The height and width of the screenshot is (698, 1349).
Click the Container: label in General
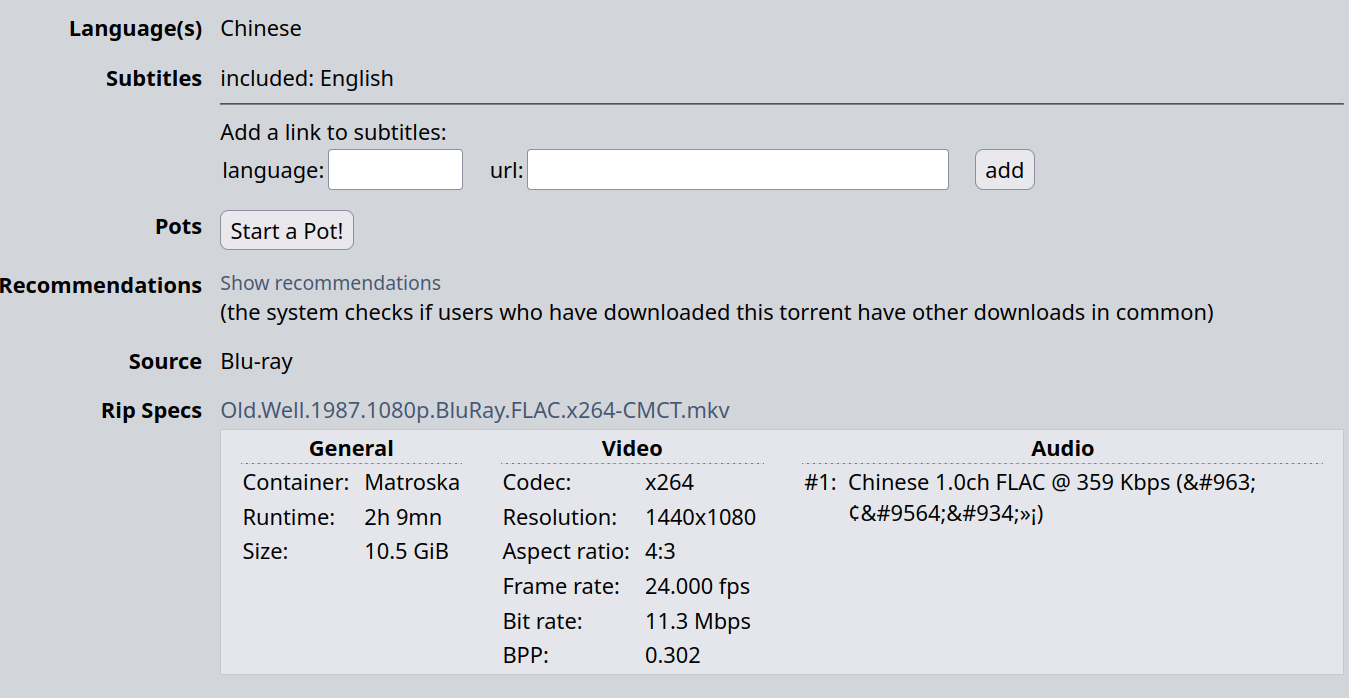(x=296, y=483)
